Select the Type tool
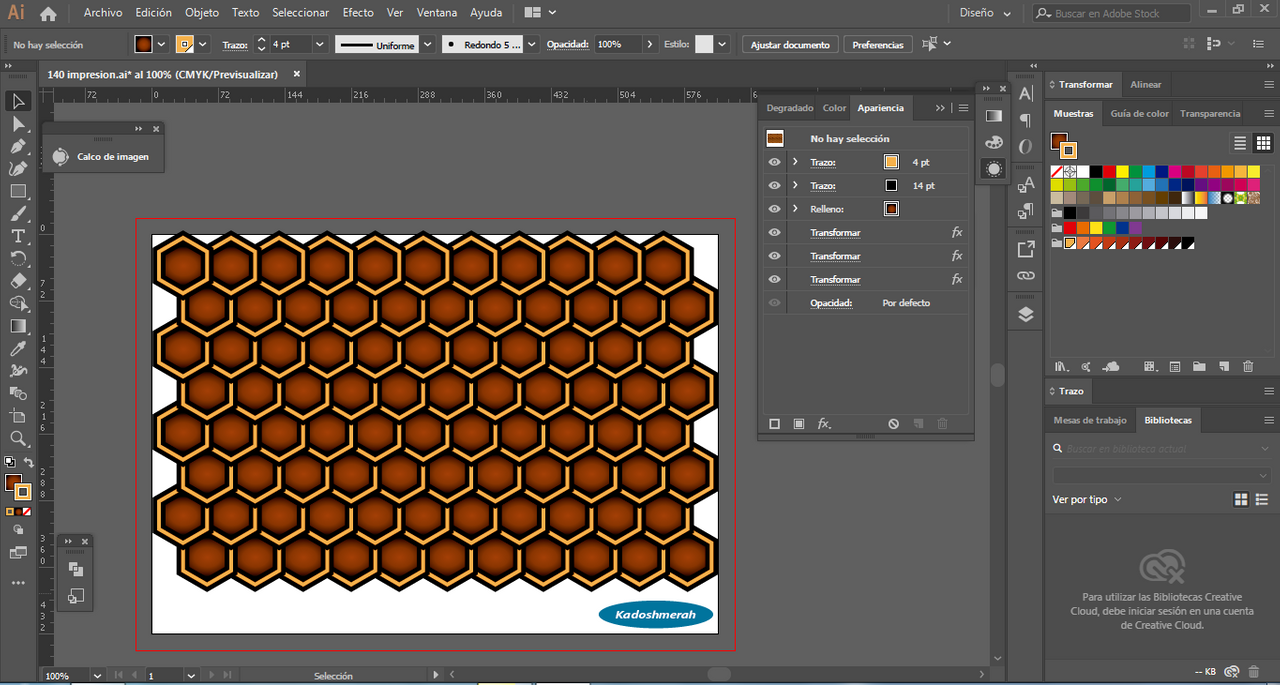 (18, 236)
